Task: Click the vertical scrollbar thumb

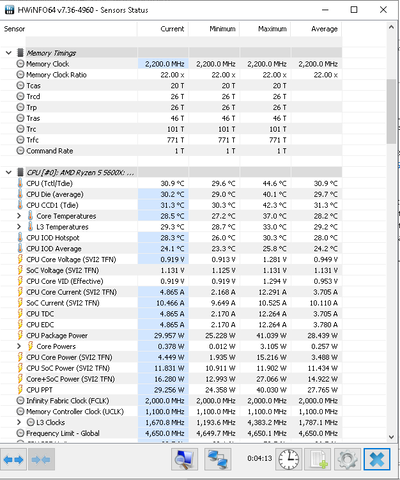Action: tap(391, 111)
